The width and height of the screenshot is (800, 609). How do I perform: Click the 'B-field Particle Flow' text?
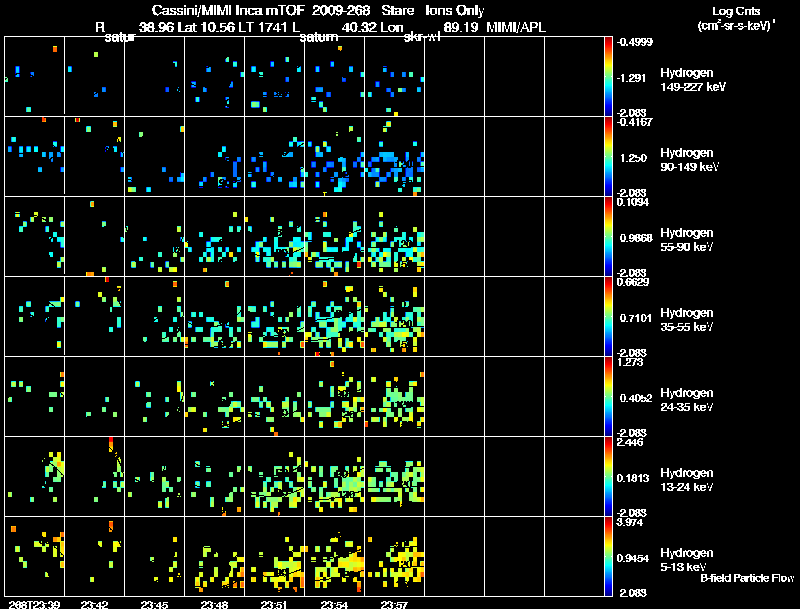click(x=747, y=578)
